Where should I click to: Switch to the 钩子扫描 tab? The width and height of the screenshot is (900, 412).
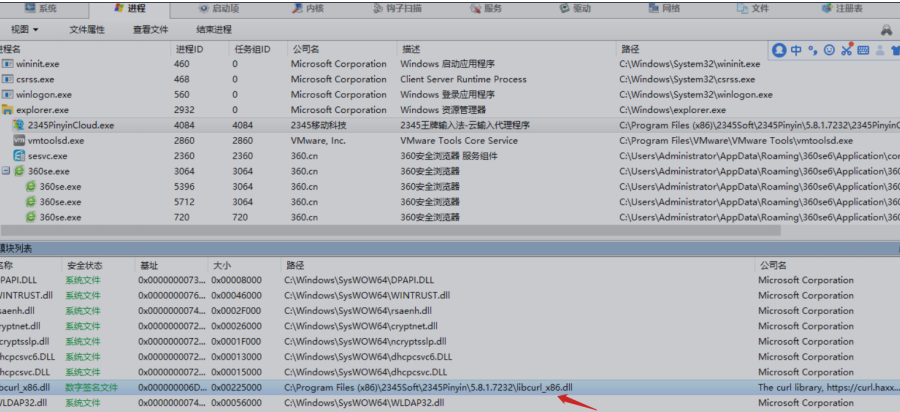(398, 8)
